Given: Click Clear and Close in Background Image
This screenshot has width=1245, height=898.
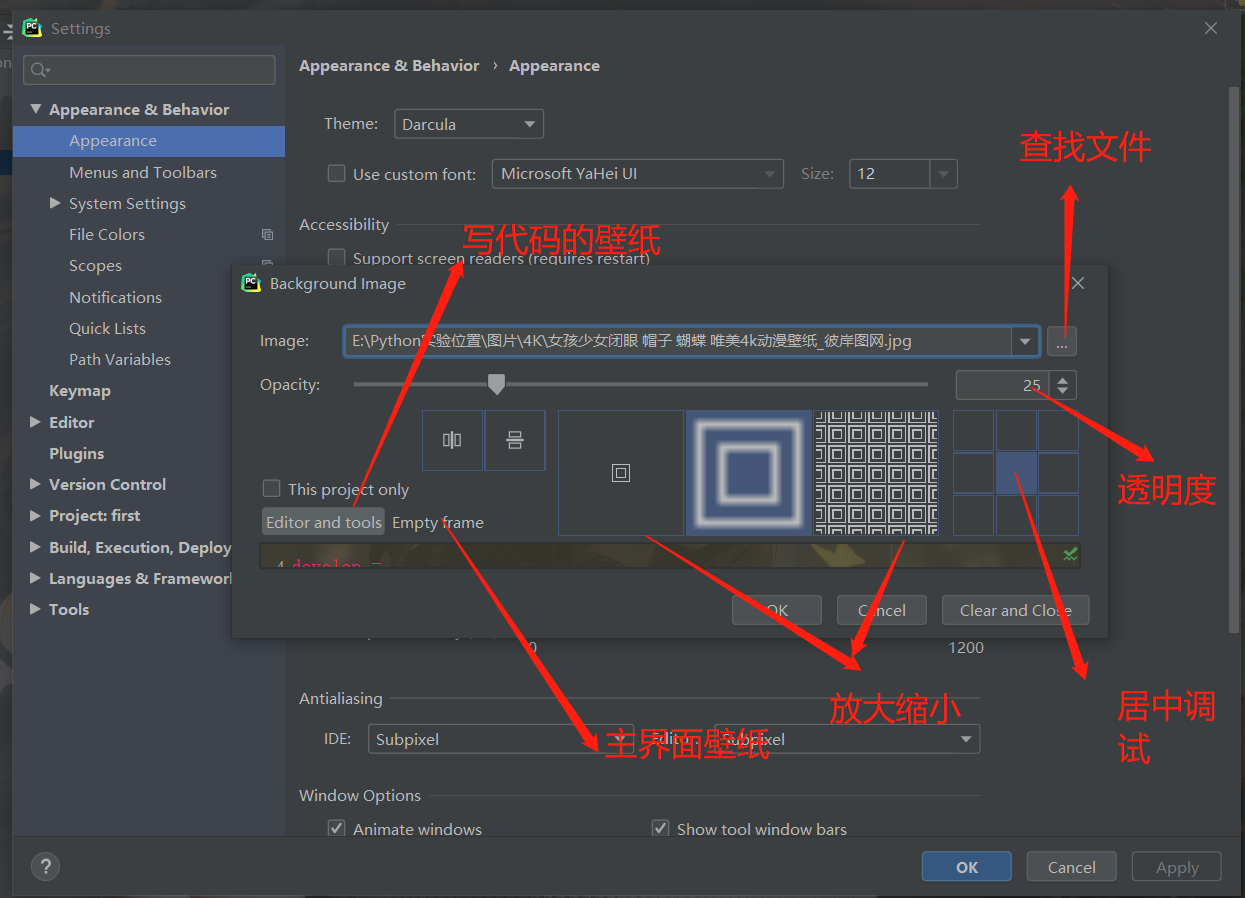Looking at the screenshot, I should tap(1015, 610).
